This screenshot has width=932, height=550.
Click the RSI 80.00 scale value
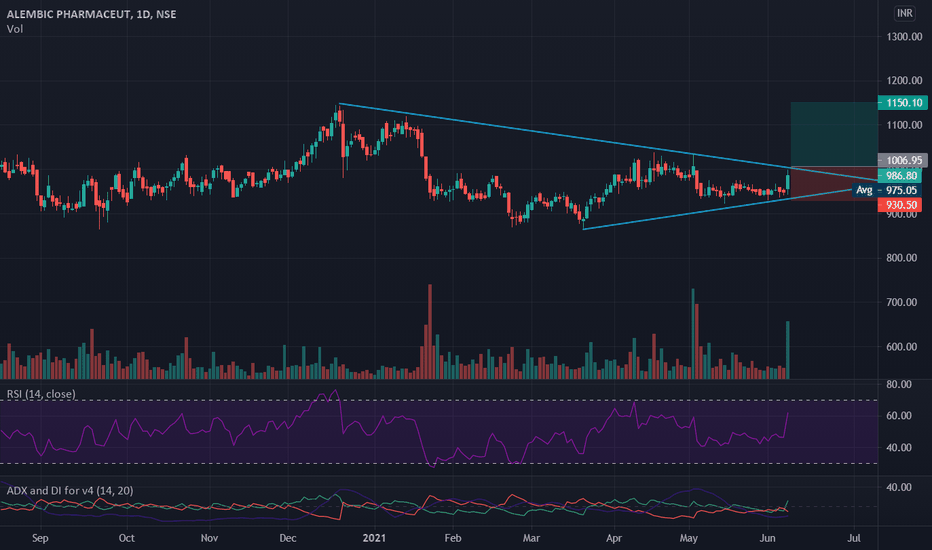(x=899, y=384)
